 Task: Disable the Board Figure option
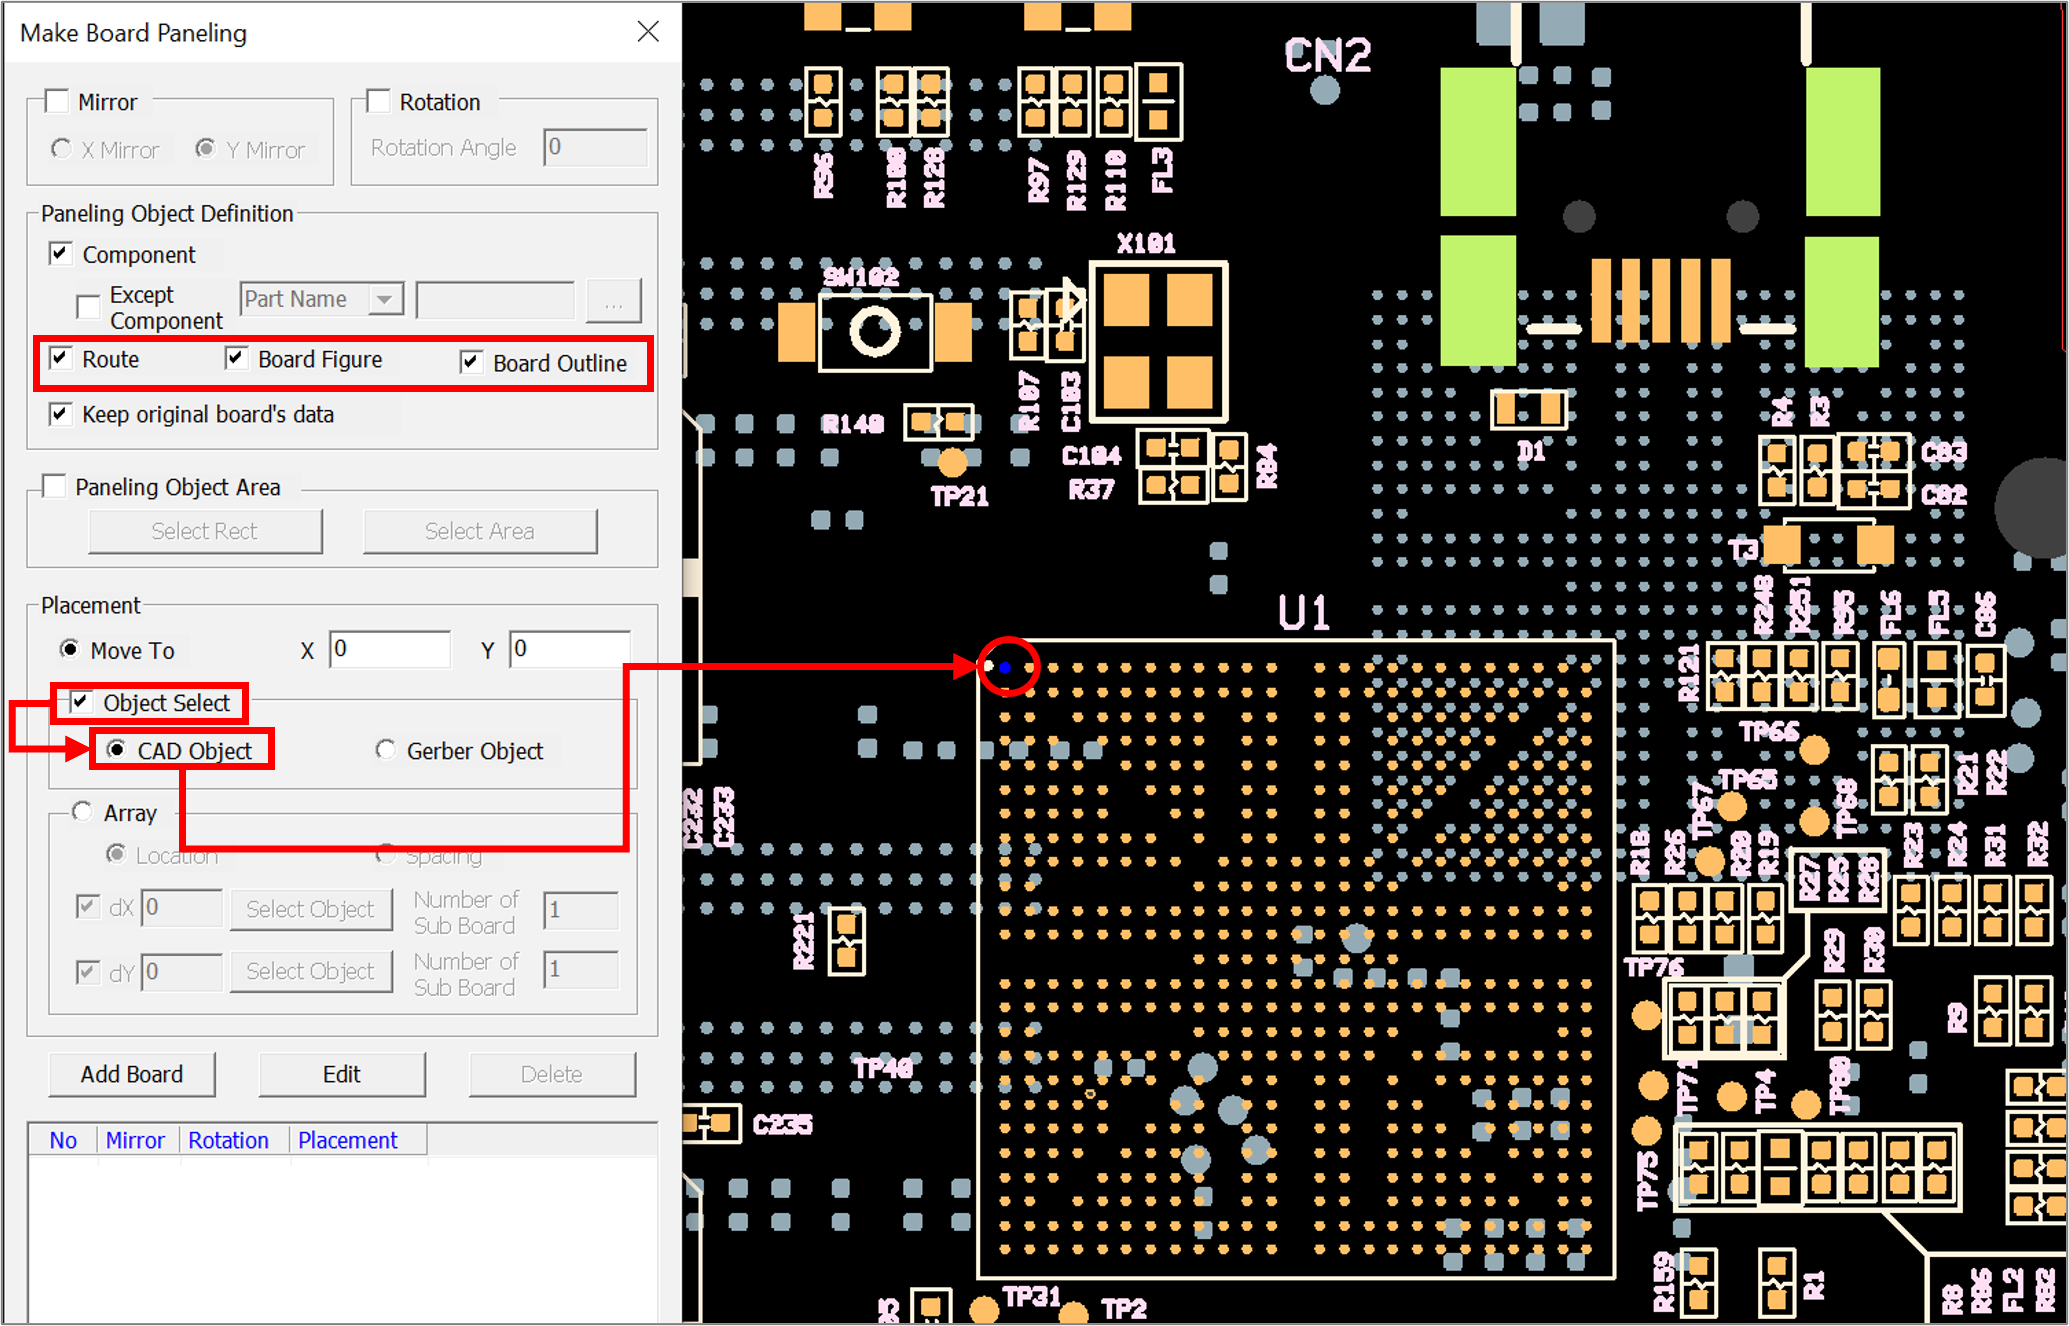click(236, 357)
